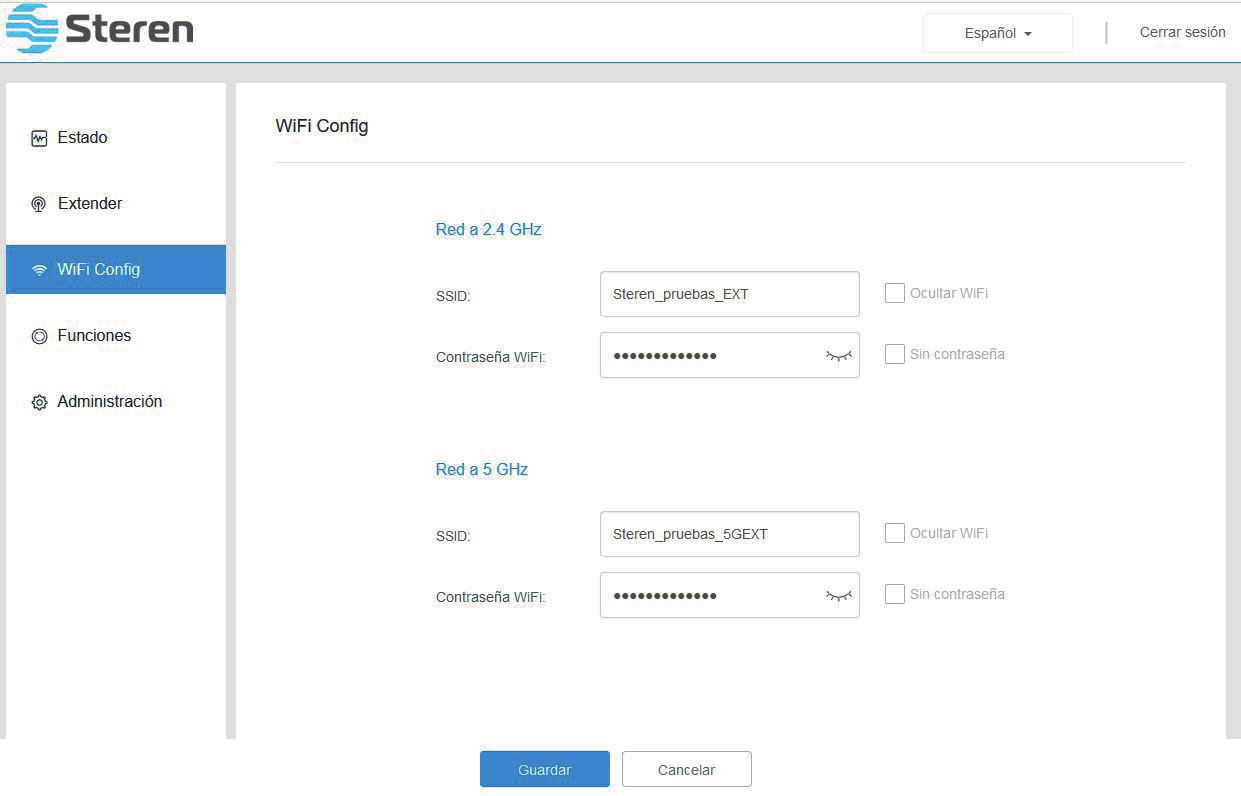Image resolution: width=1241 pixels, height=796 pixels.
Task: Check Sin contraseña for 2.4 GHz network
Action: (x=894, y=354)
